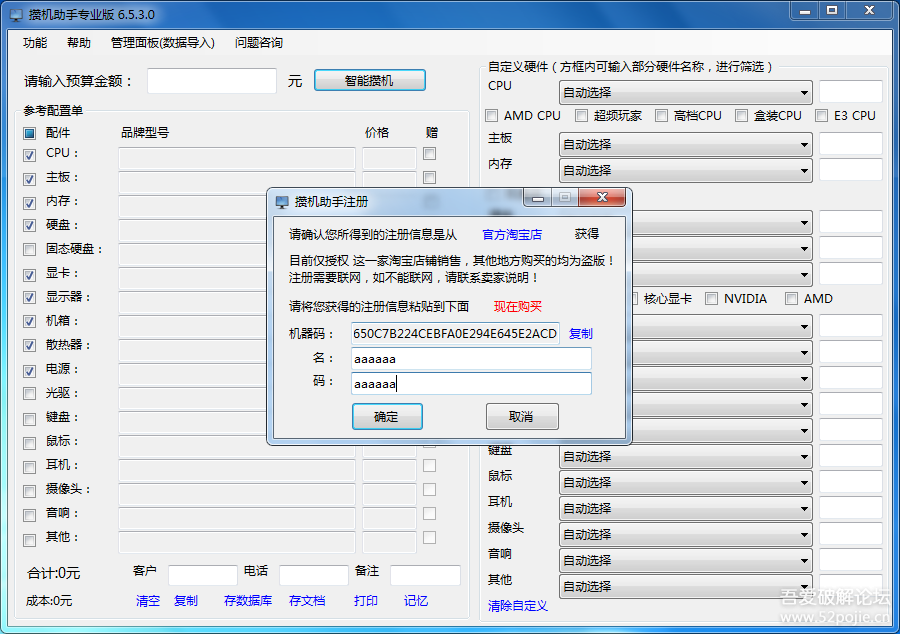Screen dimensions: 900x634
Task: Click 打印 to print the build list
Action: click(365, 601)
